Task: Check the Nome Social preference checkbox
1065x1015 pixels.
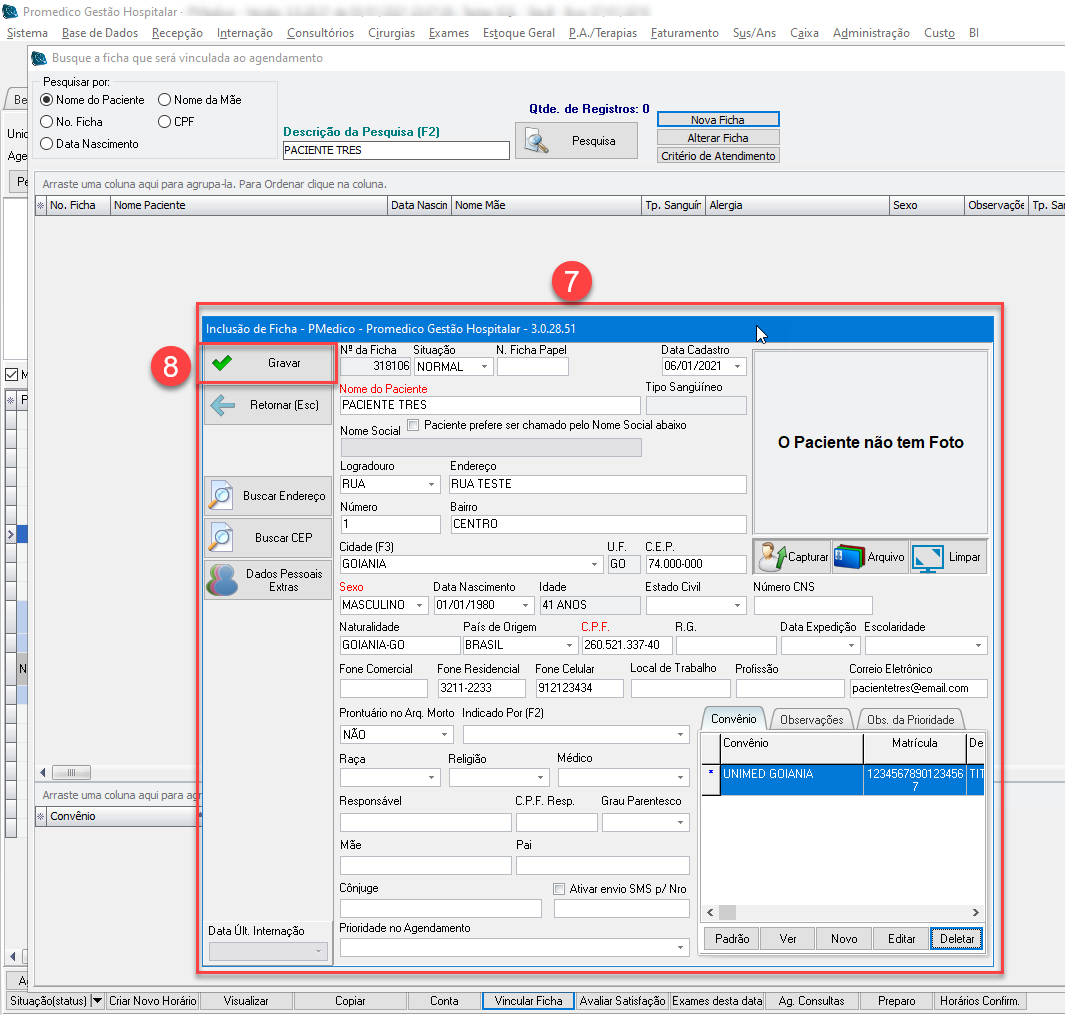Action: tap(413, 425)
